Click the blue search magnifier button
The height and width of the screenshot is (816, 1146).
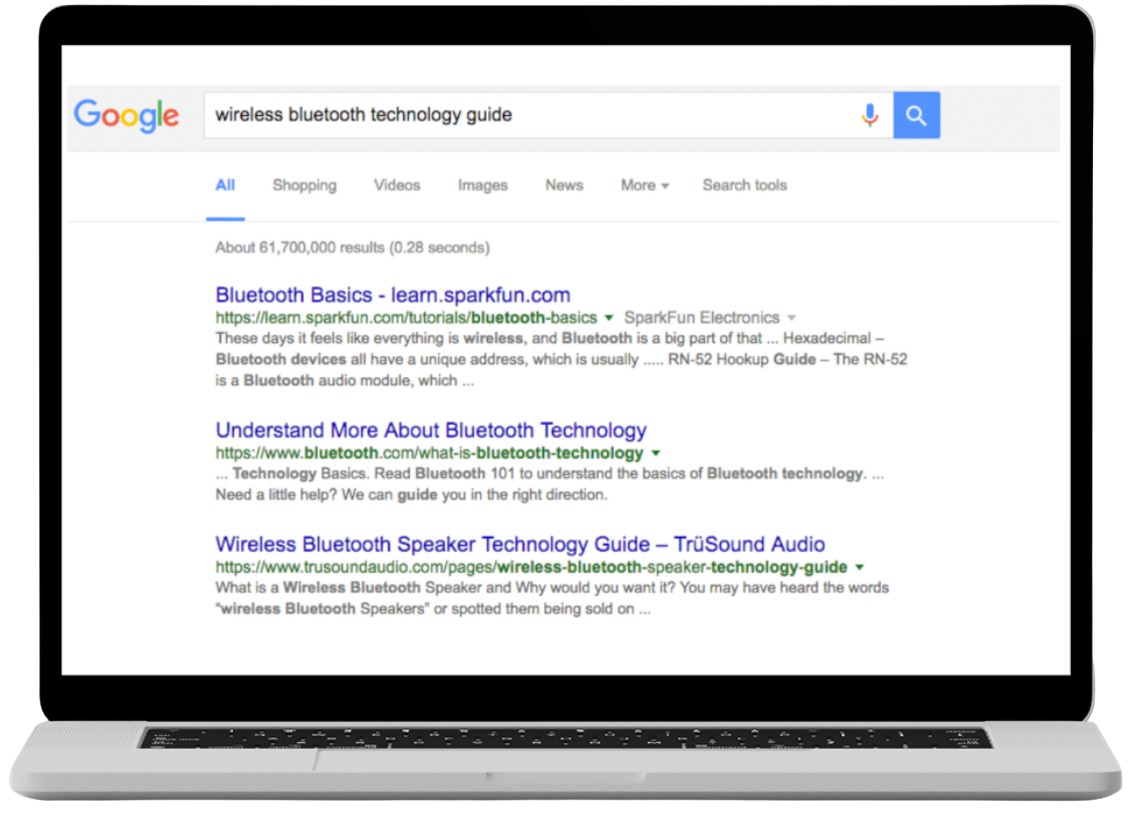[x=917, y=115]
